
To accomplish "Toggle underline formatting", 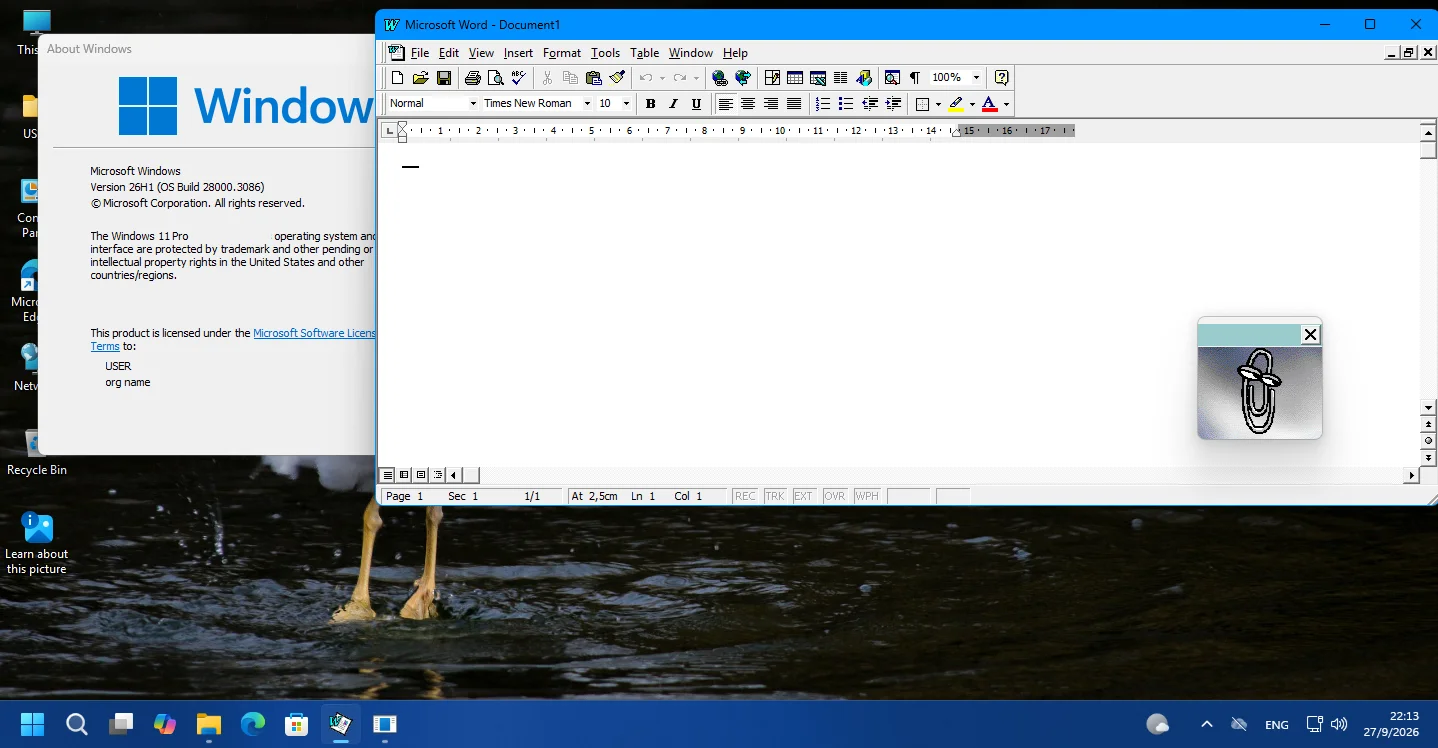I will tap(696, 104).
